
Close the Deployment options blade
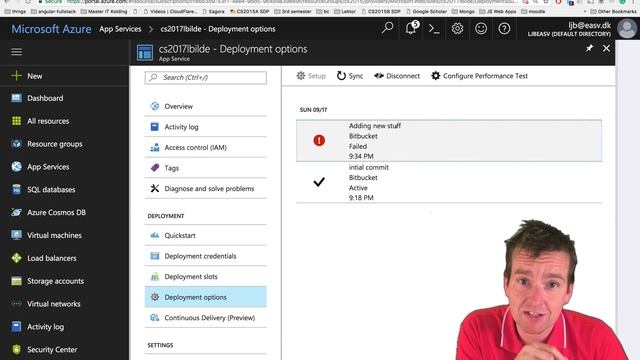click(x=607, y=48)
